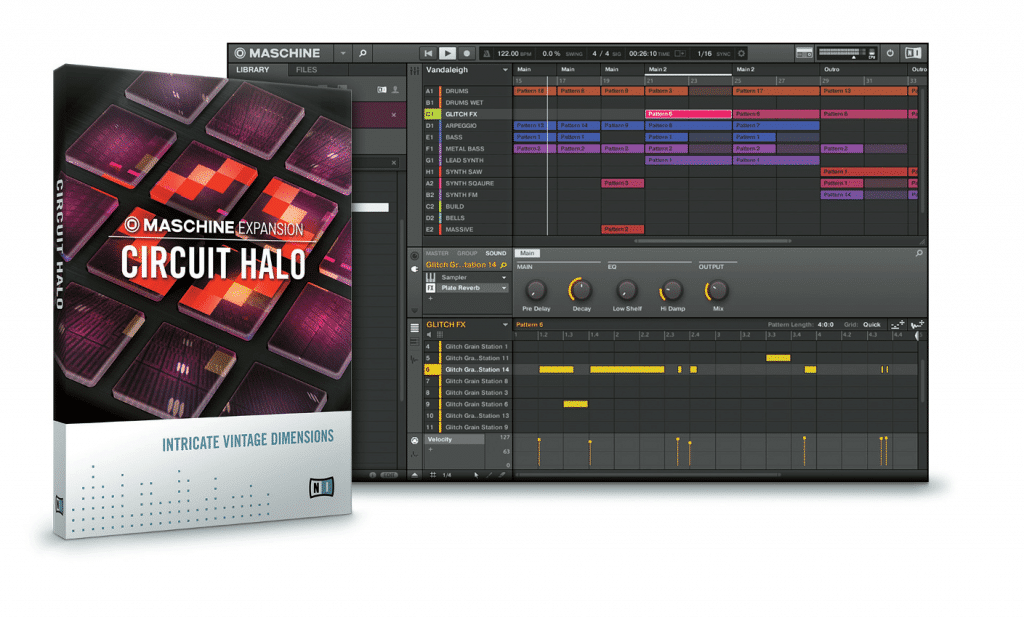The height and width of the screenshot is (618, 1024).
Task: Start playback with the Play button
Action: coord(447,54)
